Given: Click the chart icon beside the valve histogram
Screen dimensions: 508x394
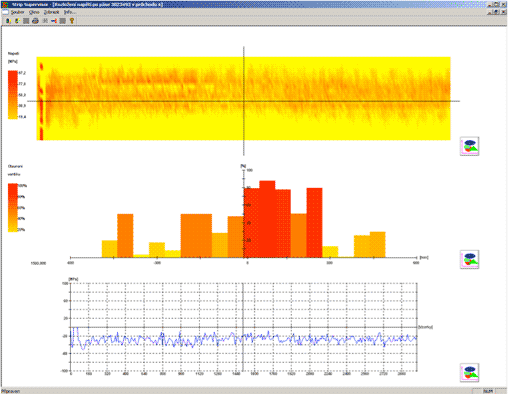Looking at the screenshot, I should pos(469,259).
